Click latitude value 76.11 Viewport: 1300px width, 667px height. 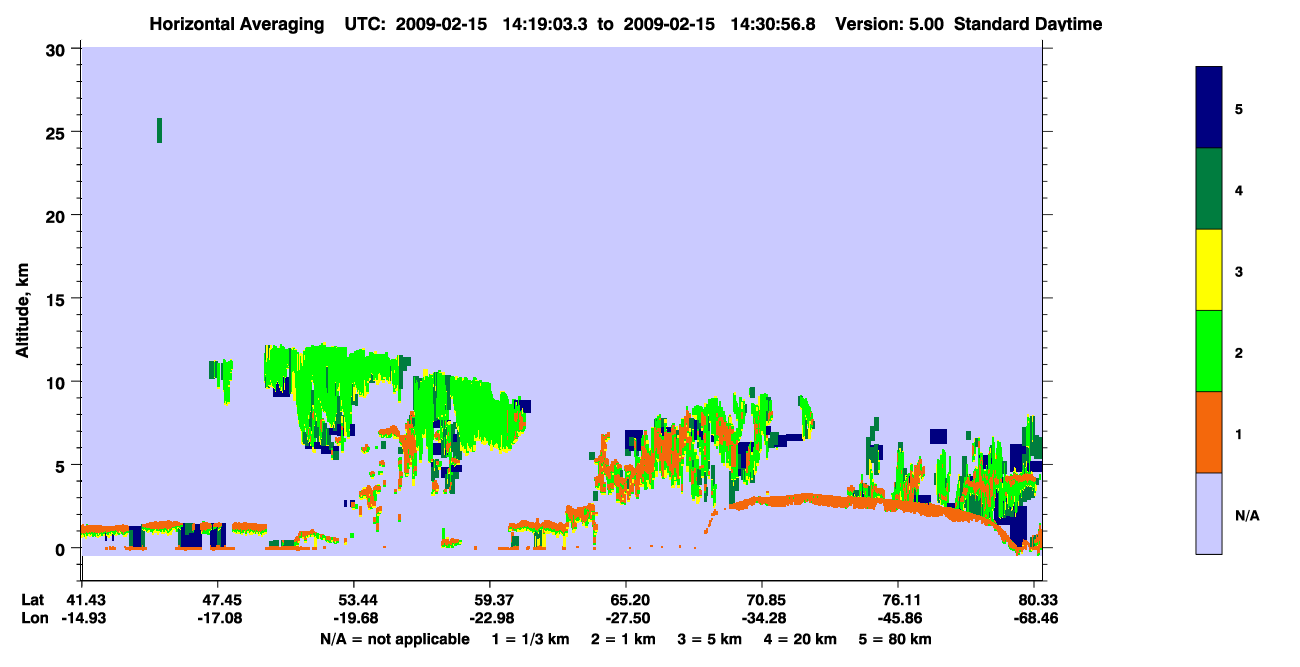point(898,600)
